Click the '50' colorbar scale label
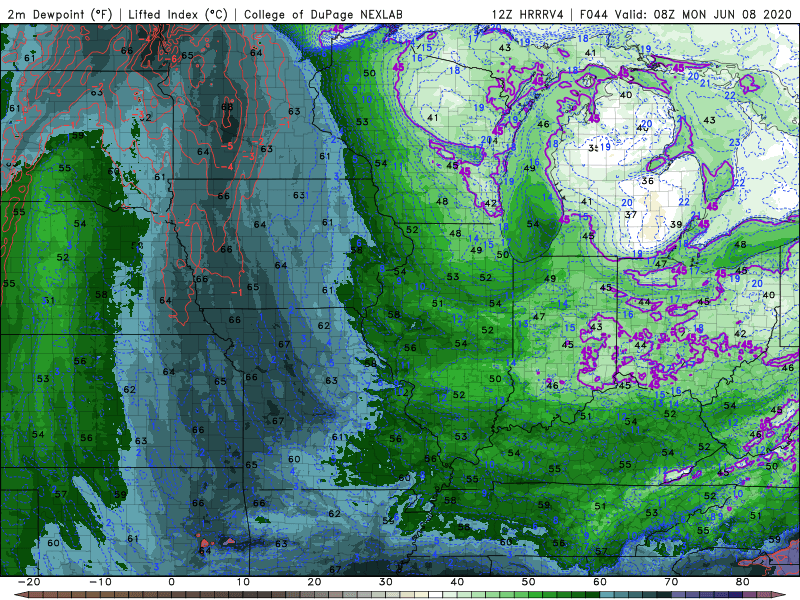800x600 pixels. (x=529, y=582)
